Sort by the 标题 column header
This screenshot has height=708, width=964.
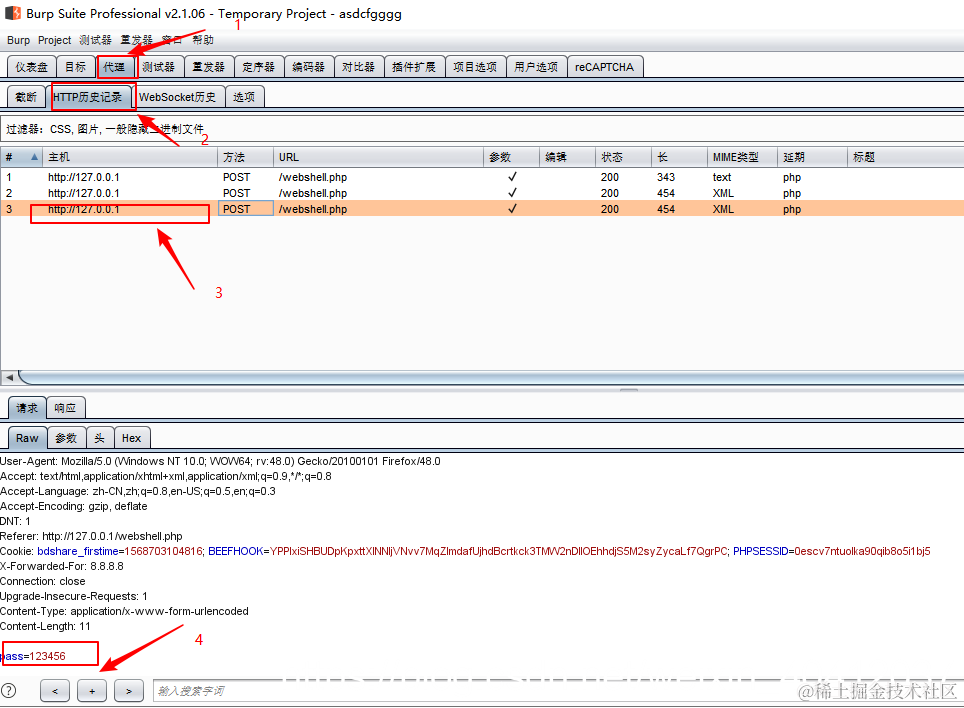905,157
